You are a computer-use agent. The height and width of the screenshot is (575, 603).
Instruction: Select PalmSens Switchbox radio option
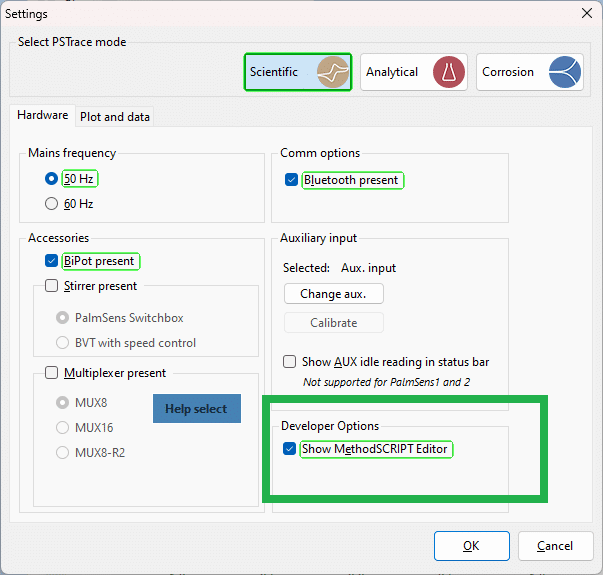(62, 318)
